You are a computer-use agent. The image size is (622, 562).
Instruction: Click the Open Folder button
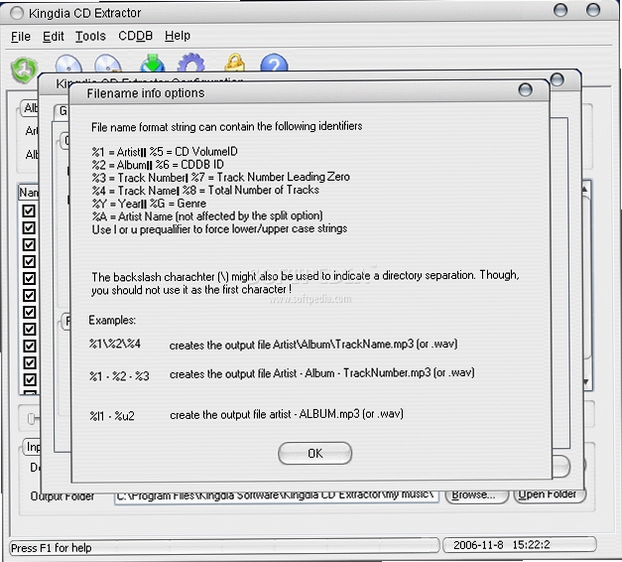[550, 495]
